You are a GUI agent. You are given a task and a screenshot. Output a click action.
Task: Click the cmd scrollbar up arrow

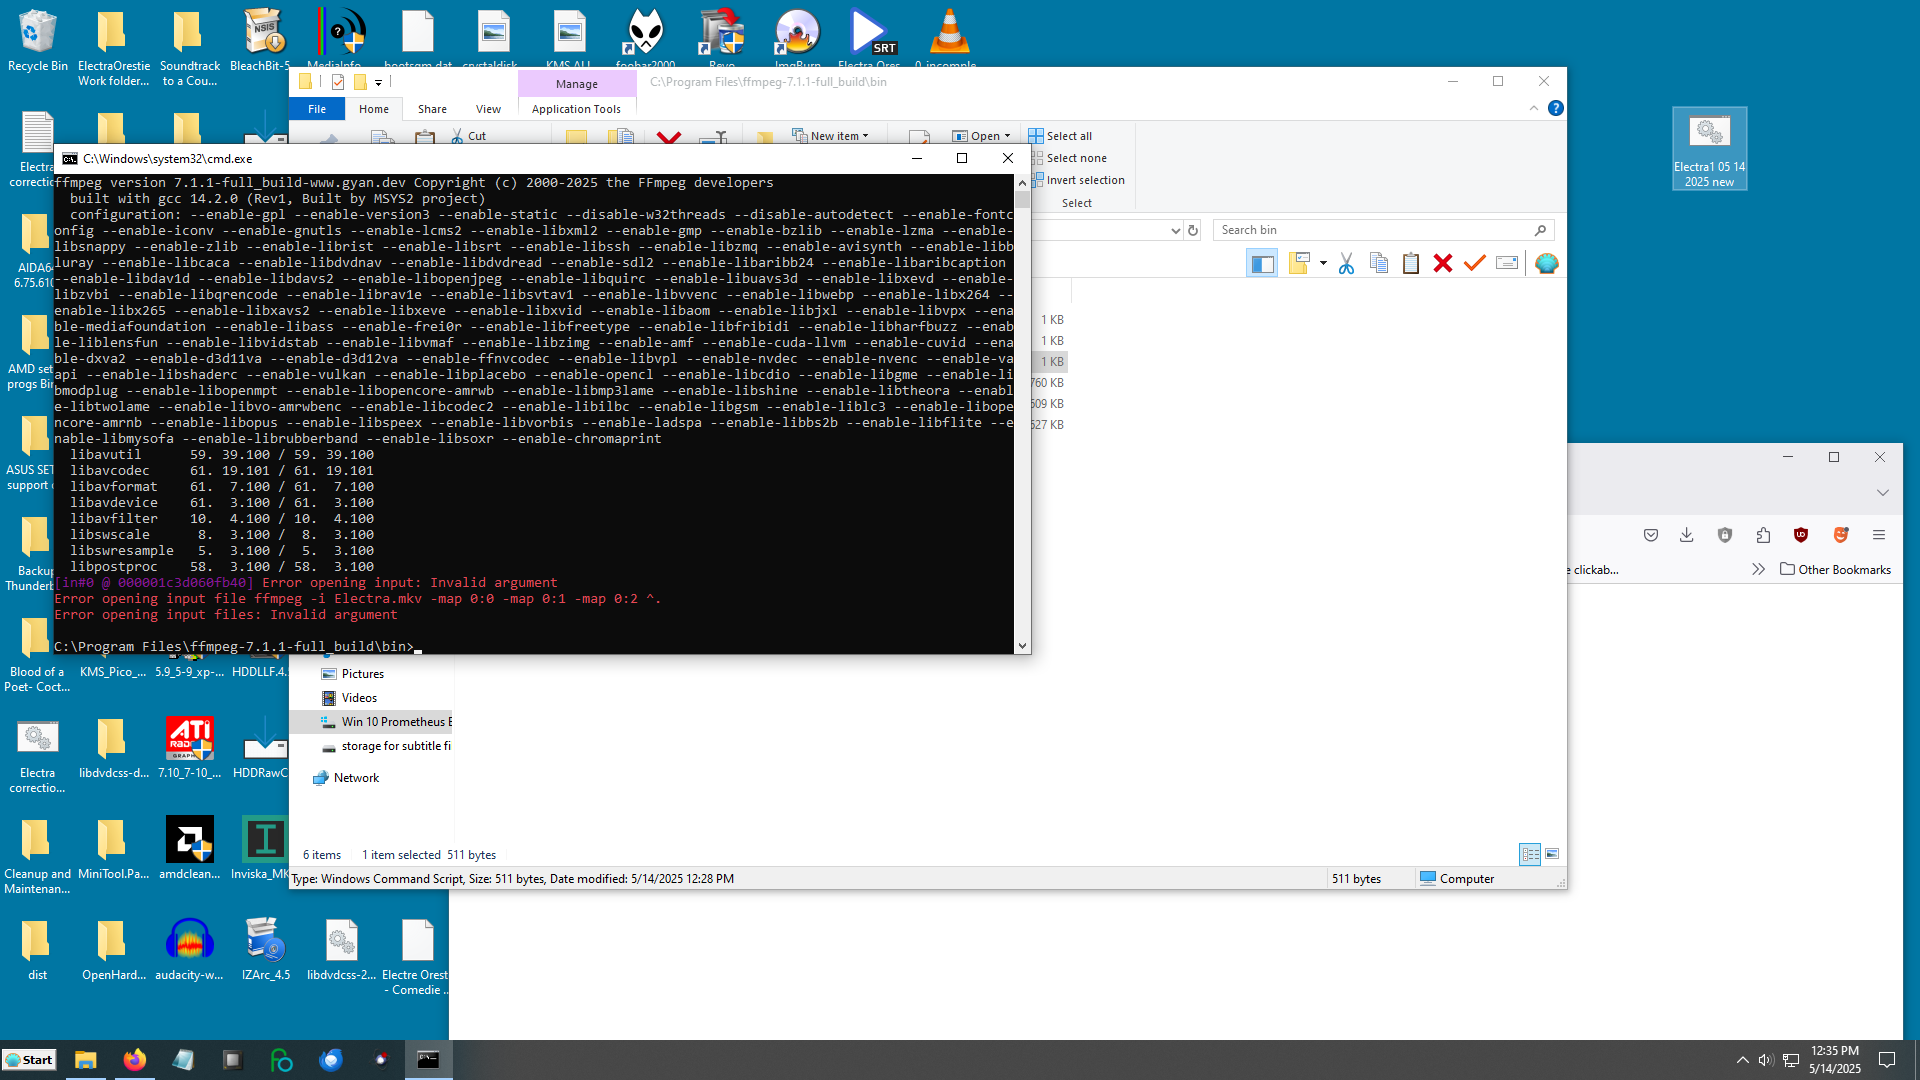(x=1022, y=183)
